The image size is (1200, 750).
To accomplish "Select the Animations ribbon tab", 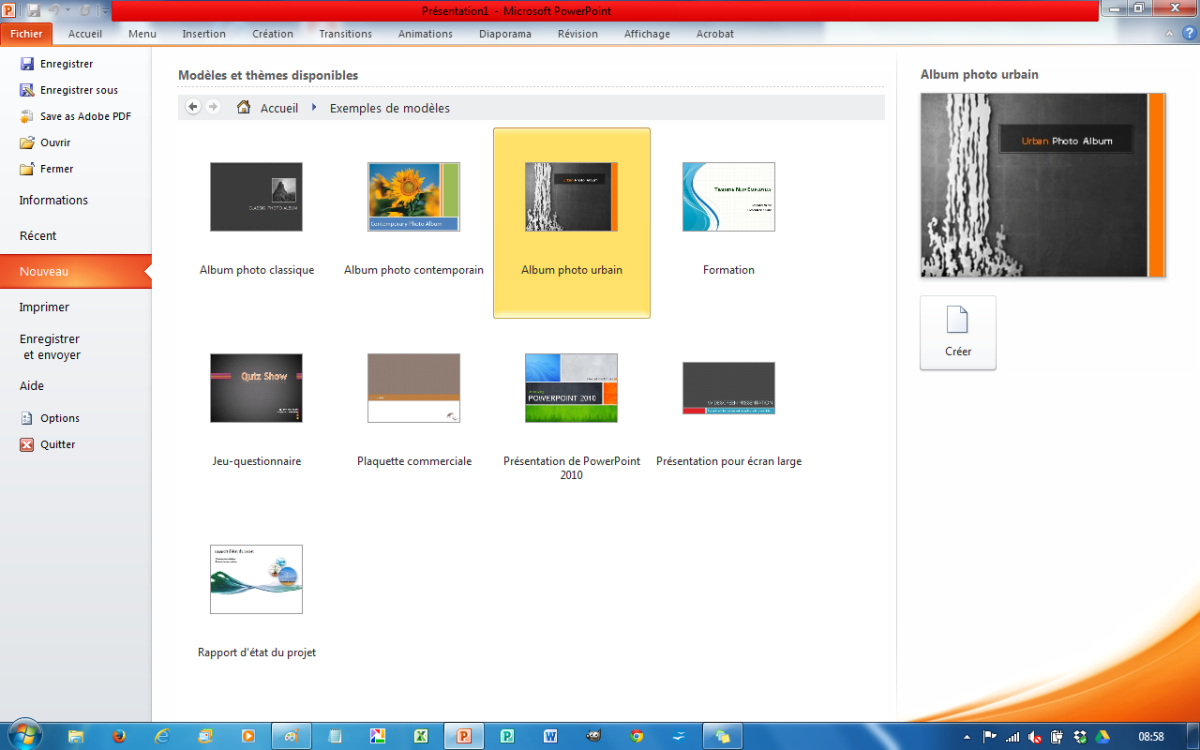I will tap(425, 34).
